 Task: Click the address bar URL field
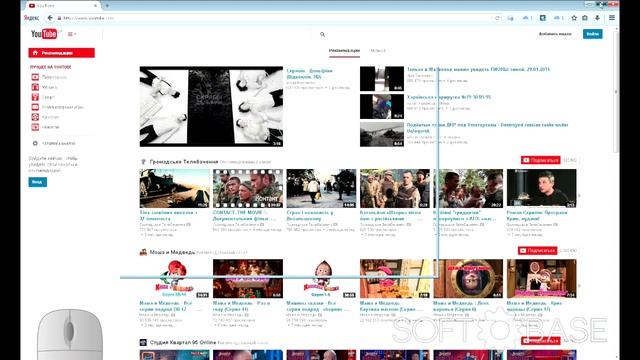click(x=273, y=18)
